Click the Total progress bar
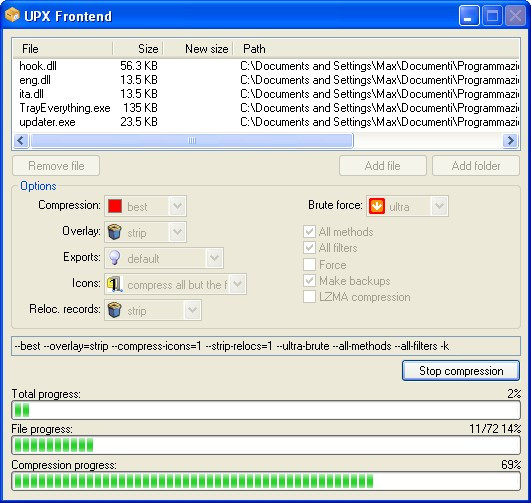 [x=266, y=410]
